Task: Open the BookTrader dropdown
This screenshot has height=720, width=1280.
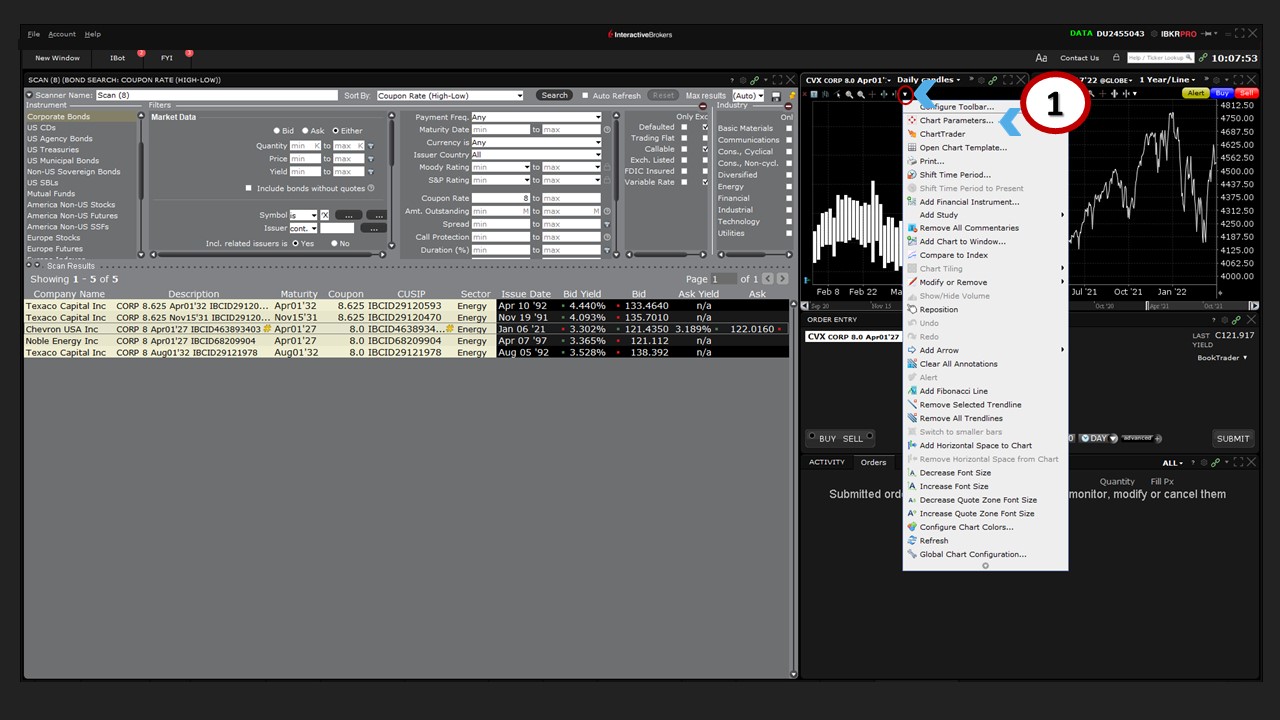Action: pos(1222,357)
